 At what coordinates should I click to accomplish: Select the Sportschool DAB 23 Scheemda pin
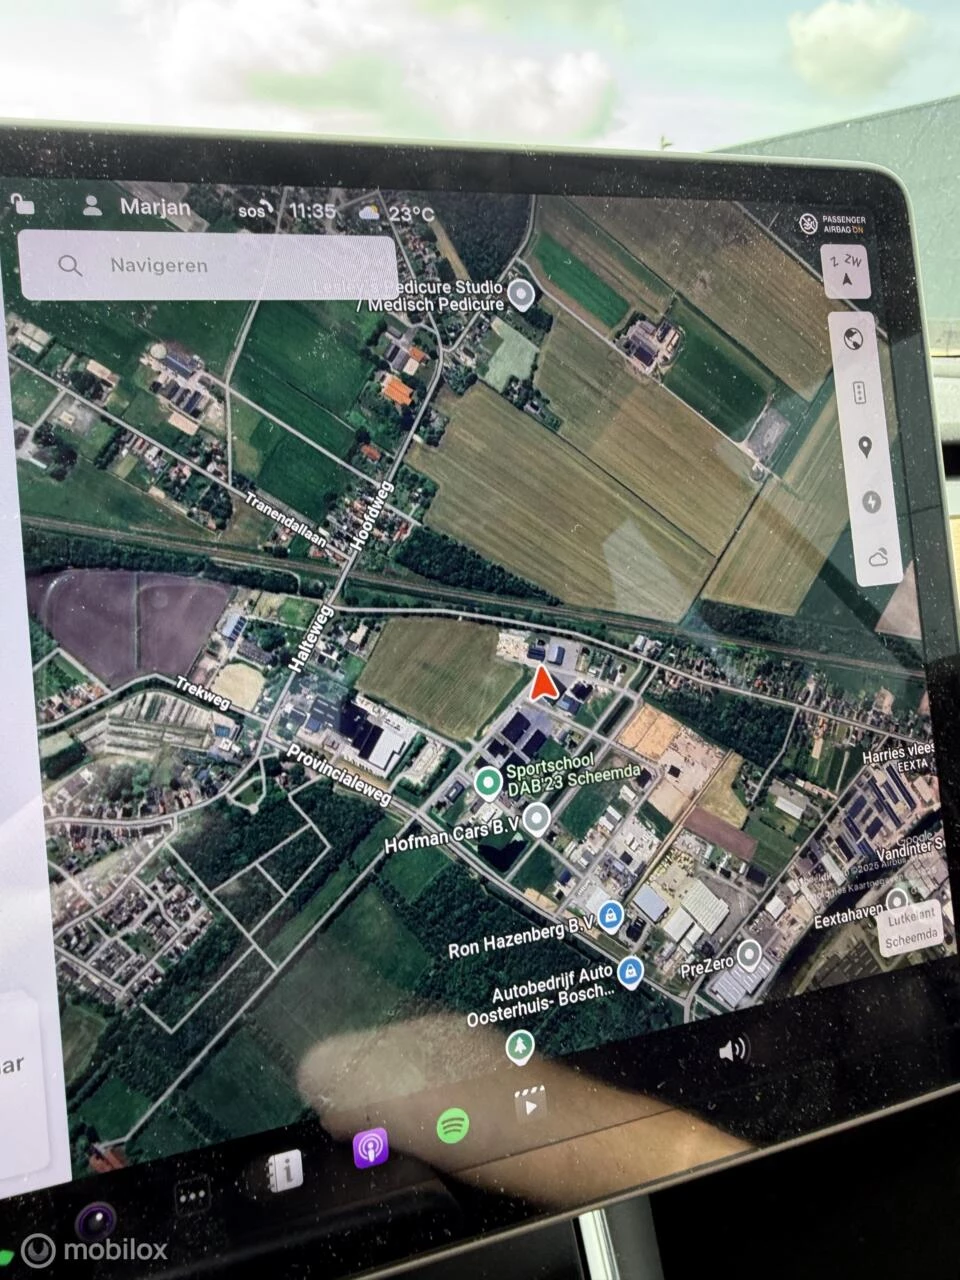(x=488, y=782)
